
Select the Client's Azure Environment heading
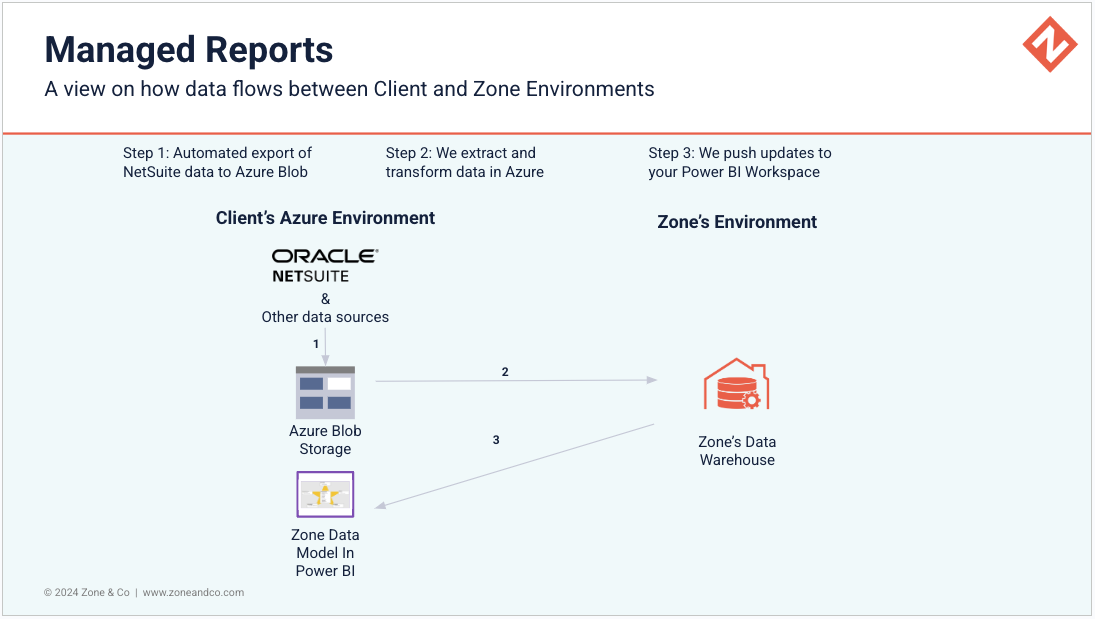[325, 218]
